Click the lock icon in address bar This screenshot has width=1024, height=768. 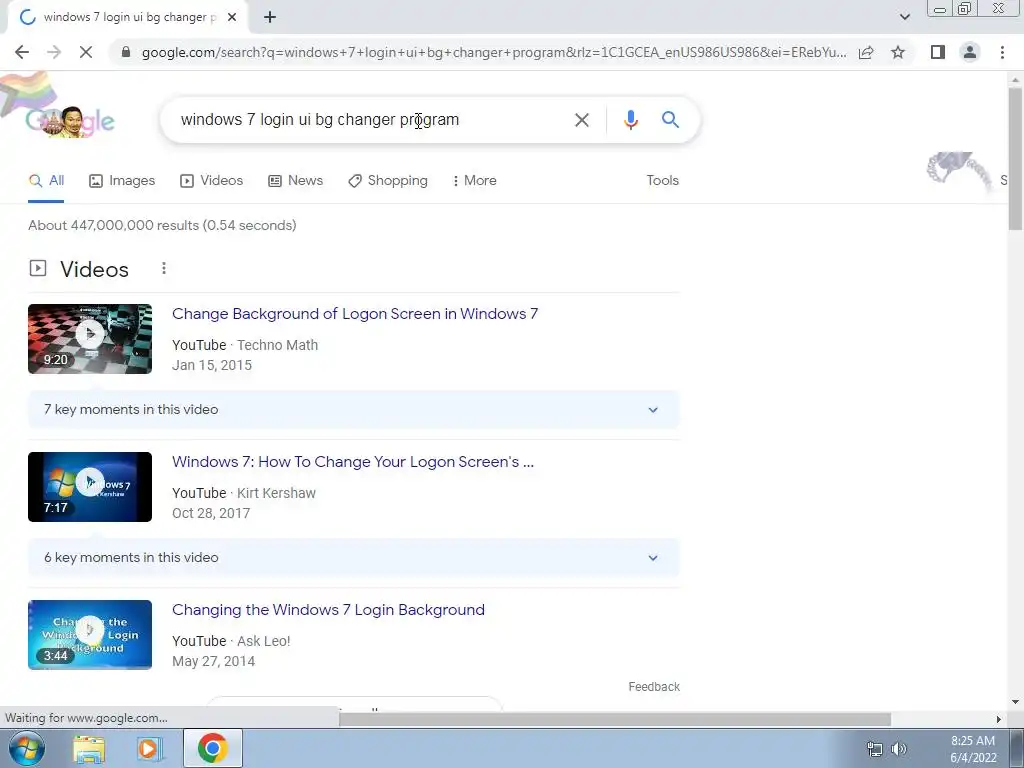(126, 52)
